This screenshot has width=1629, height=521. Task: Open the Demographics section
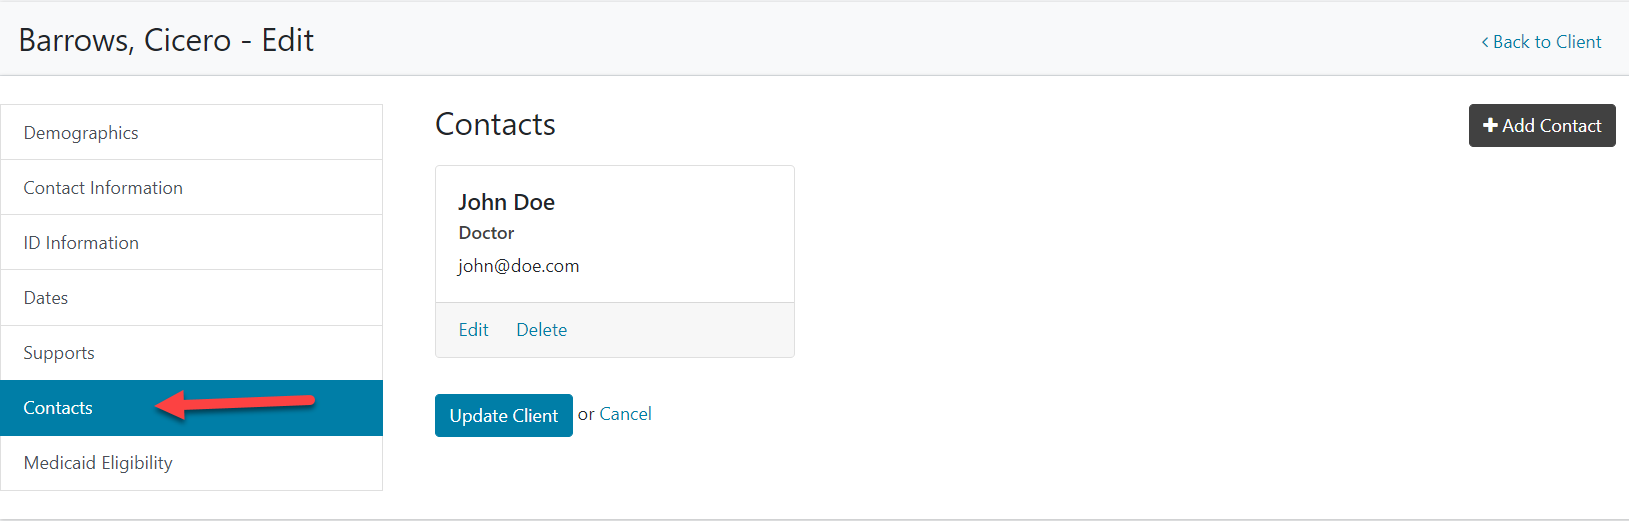tap(81, 133)
